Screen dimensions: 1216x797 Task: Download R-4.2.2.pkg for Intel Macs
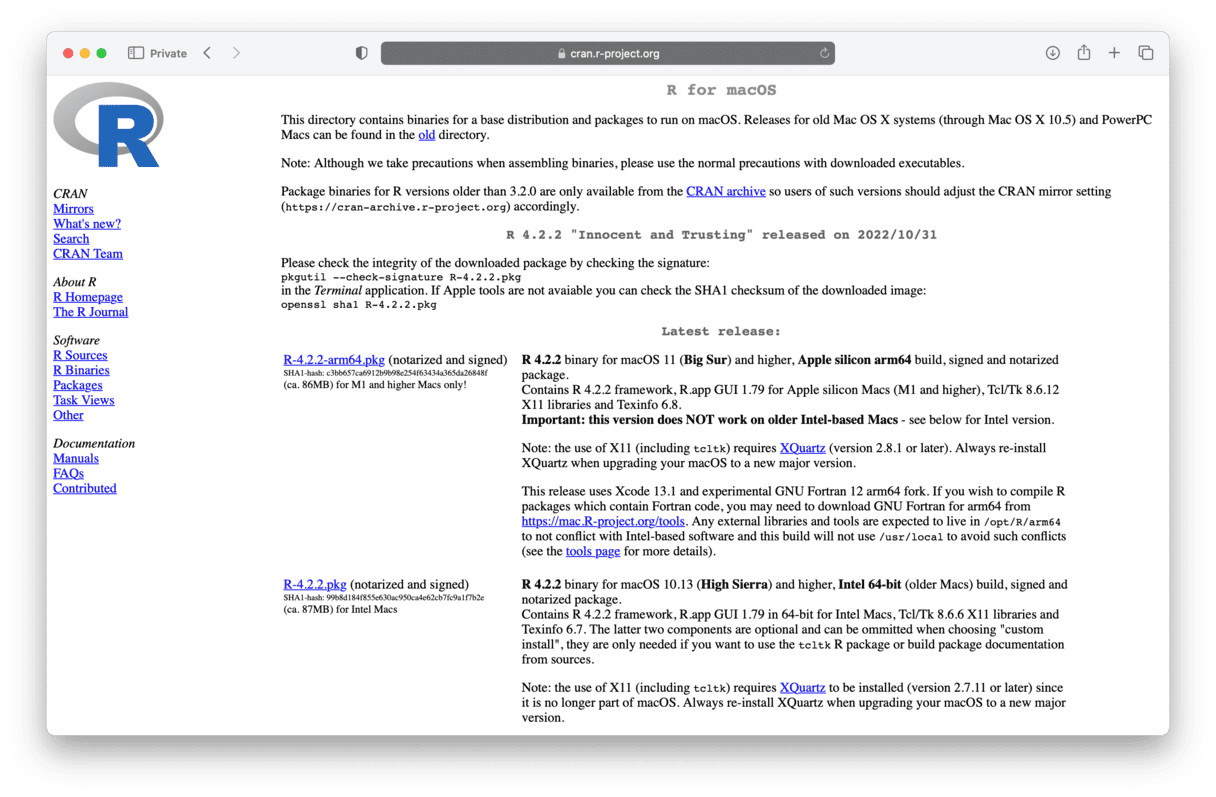[x=315, y=584]
